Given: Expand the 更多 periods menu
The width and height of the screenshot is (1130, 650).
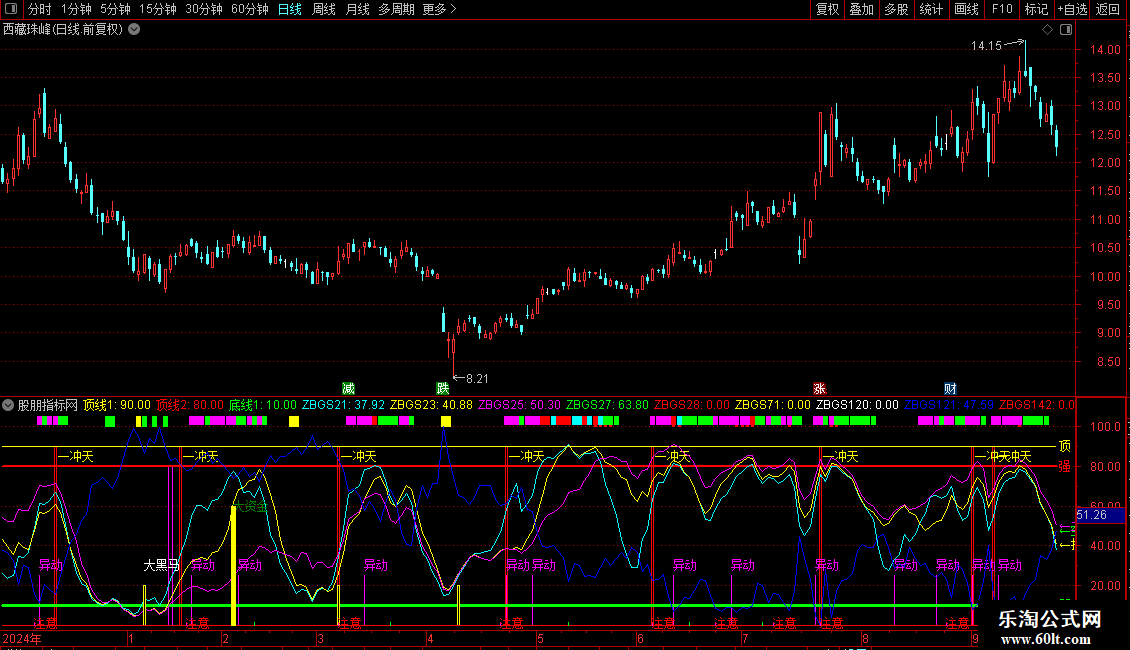Looking at the screenshot, I should click(440, 9).
